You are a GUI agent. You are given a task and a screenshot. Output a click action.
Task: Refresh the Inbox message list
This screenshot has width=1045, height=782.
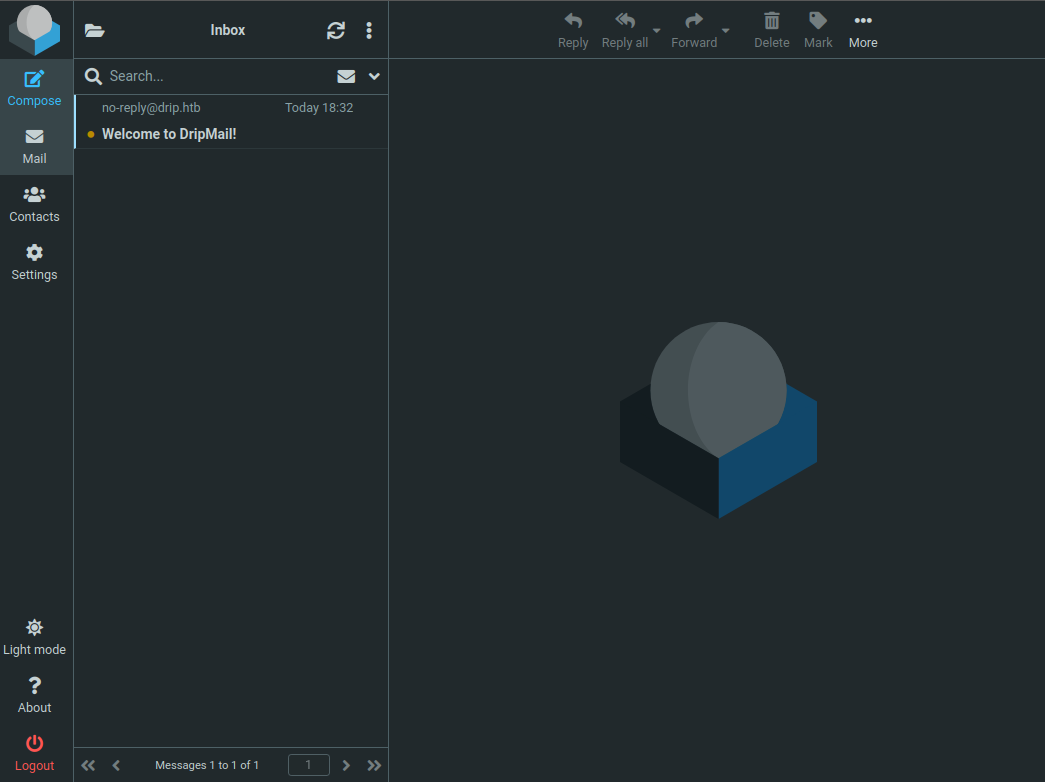point(336,31)
